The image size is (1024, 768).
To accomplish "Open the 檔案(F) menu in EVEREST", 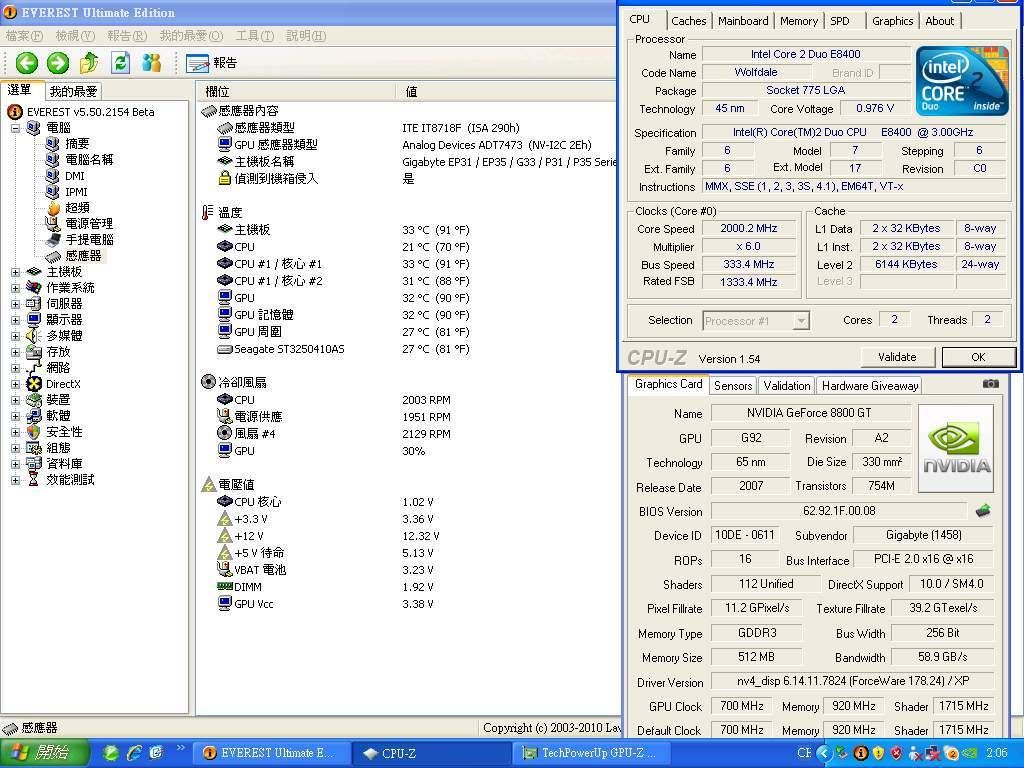I will tap(24, 36).
